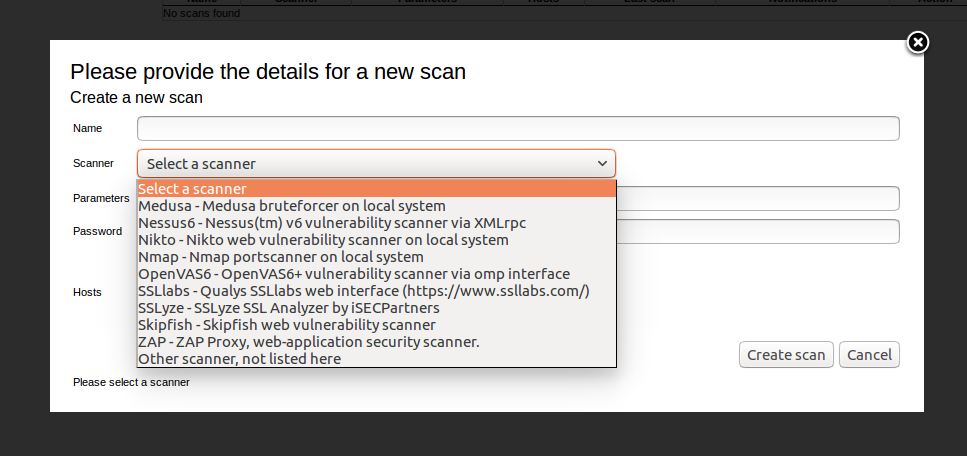Click the Create scan button
The width and height of the screenshot is (967, 456).
tap(786, 355)
